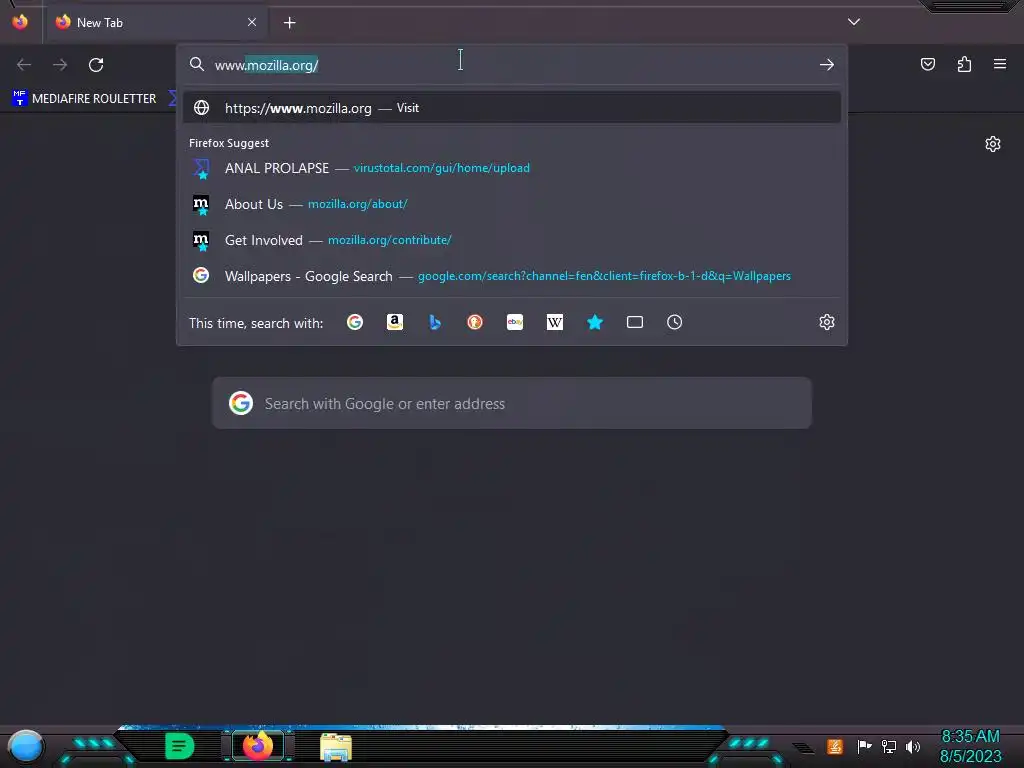The width and height of the screenshot is (1024, 768).
Task: Open a new tab with plus button
Action: click(289, 23)
